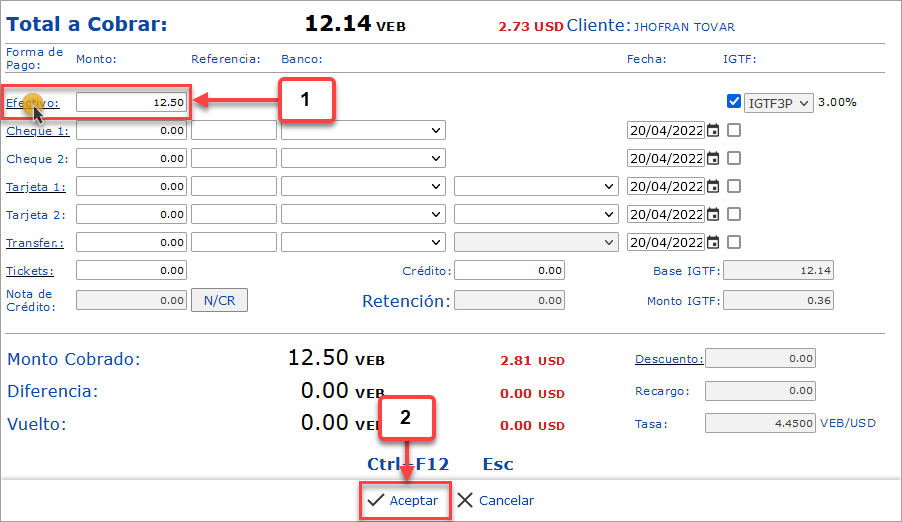Click the 3.00% IGTF rate text
The height and width of the screenshot is (522, 902).
pos(837,102)
